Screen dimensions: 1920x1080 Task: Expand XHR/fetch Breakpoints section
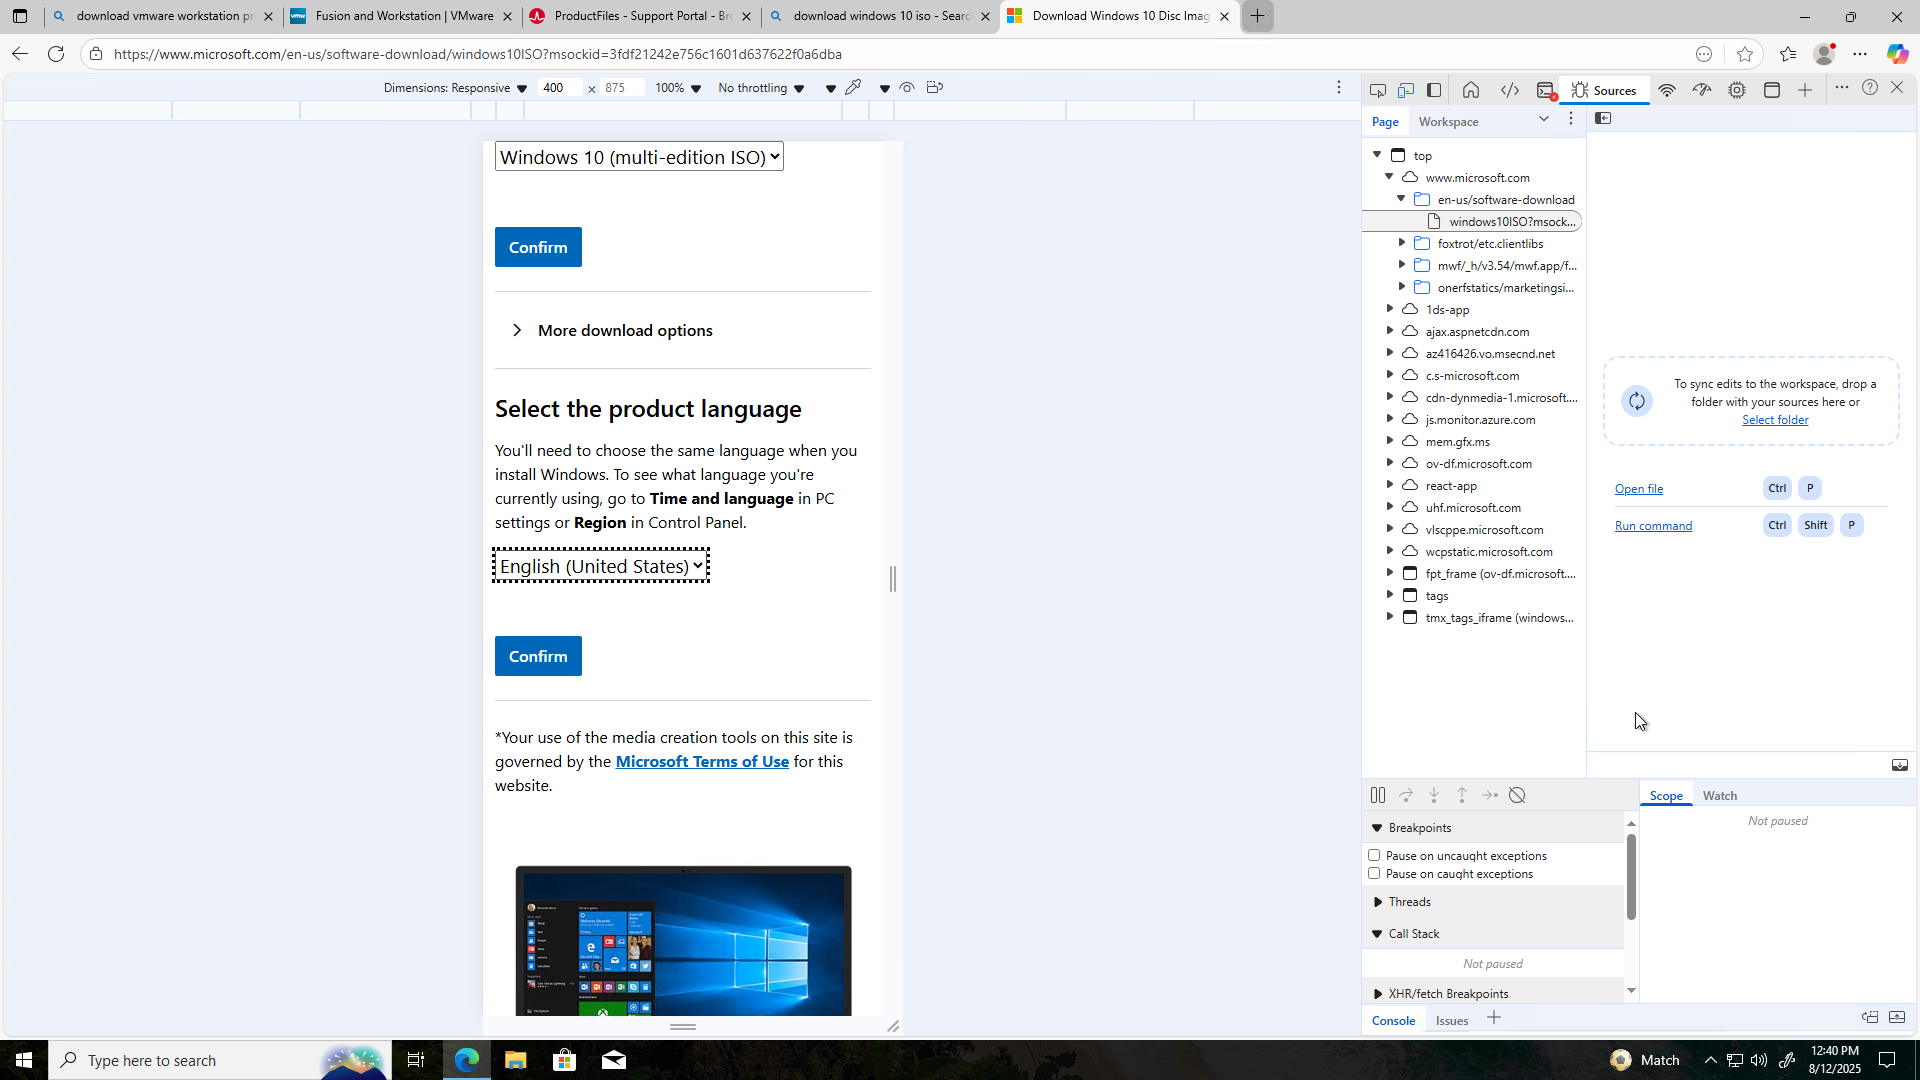tap(1377, 994)
